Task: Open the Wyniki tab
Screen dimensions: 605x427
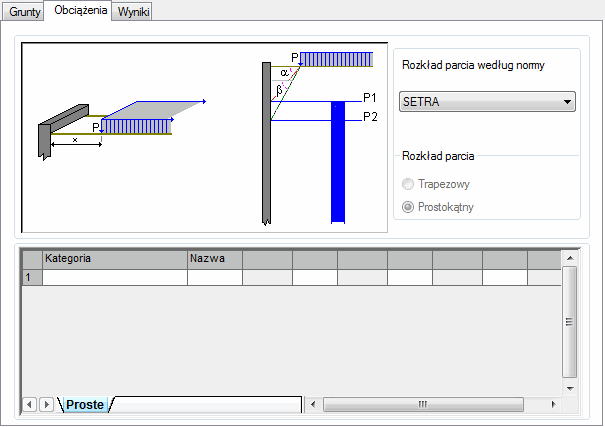Action: point(133,12)
